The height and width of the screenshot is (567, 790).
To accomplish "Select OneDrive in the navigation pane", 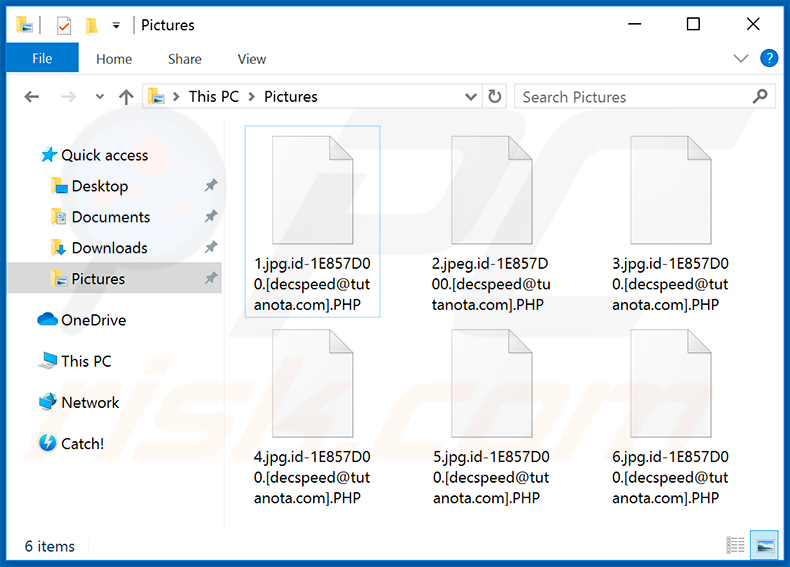I will pyautogui.click(x=93, y=320).
